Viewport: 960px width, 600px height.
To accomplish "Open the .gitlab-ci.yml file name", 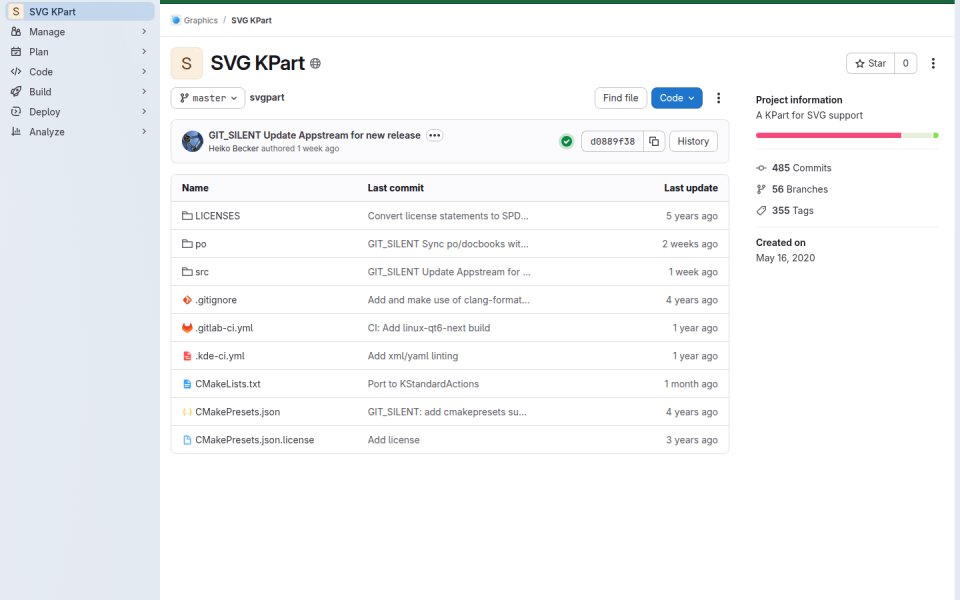I will click(x=224, y=328).
